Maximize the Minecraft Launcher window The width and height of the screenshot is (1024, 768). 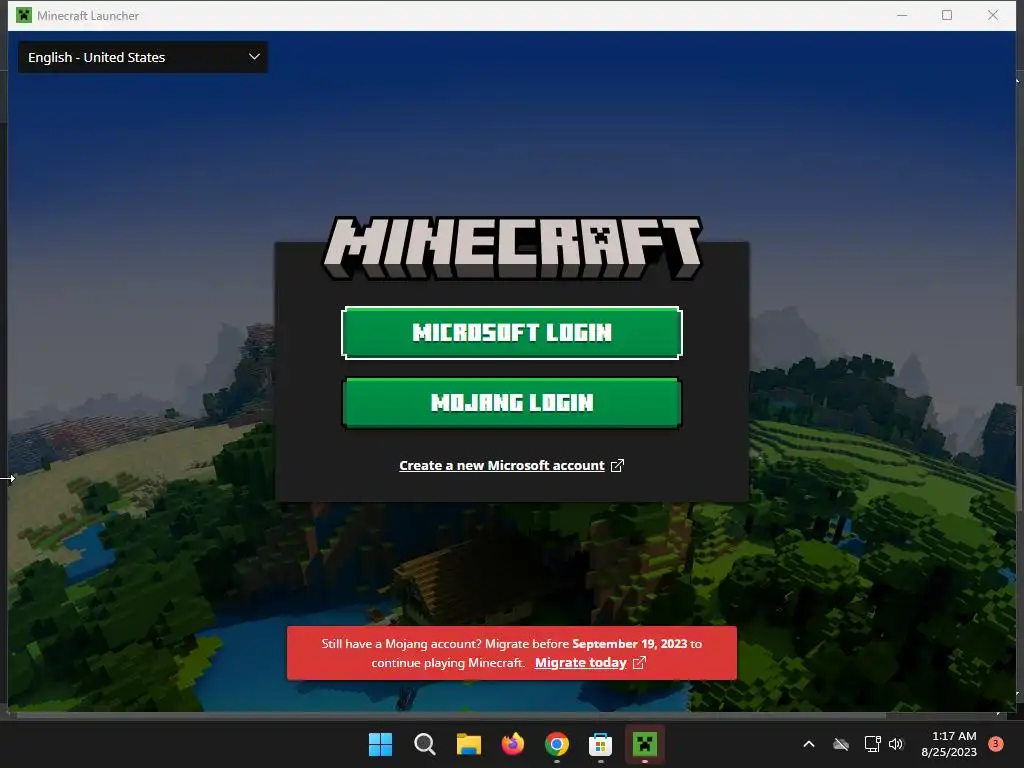click(x=947, y=15)
